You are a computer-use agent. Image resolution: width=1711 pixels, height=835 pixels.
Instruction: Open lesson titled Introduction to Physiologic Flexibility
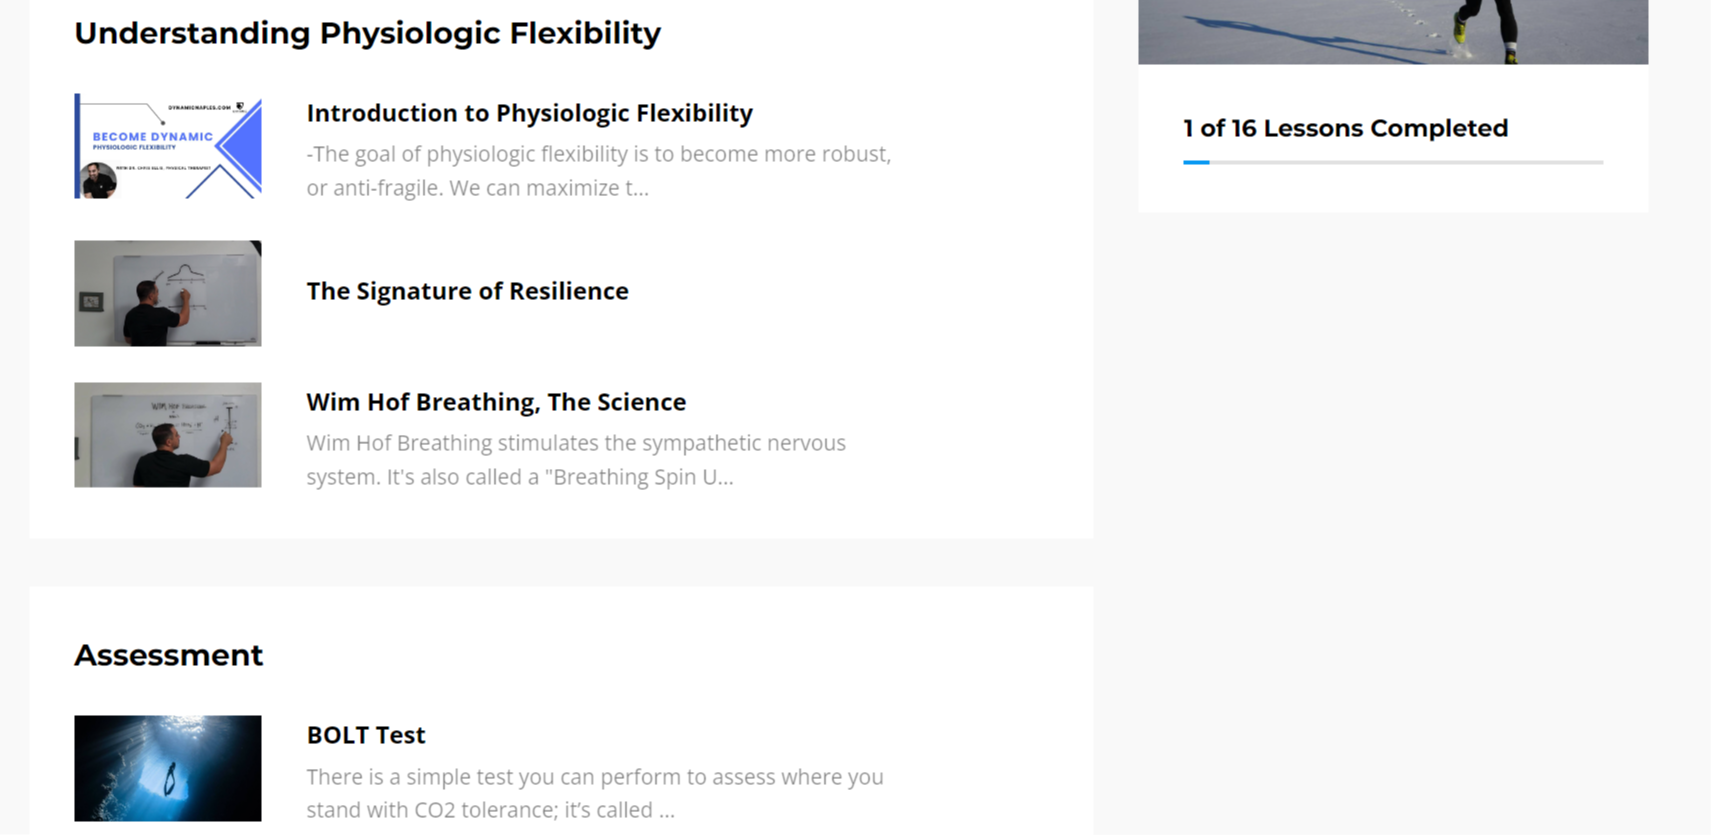(x=529, y=113)
